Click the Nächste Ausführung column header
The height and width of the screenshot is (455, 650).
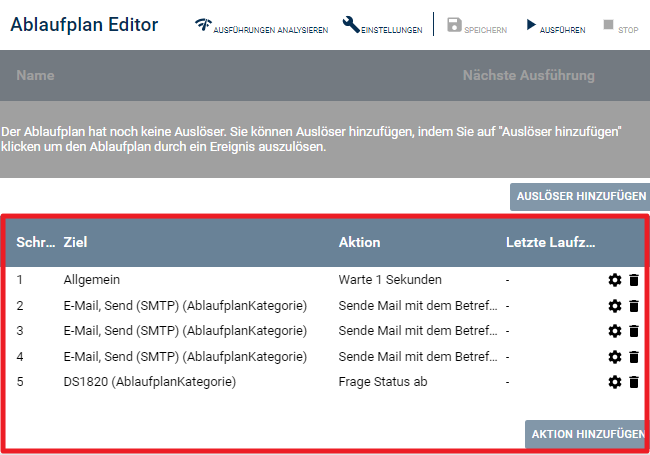pos(528,76)
